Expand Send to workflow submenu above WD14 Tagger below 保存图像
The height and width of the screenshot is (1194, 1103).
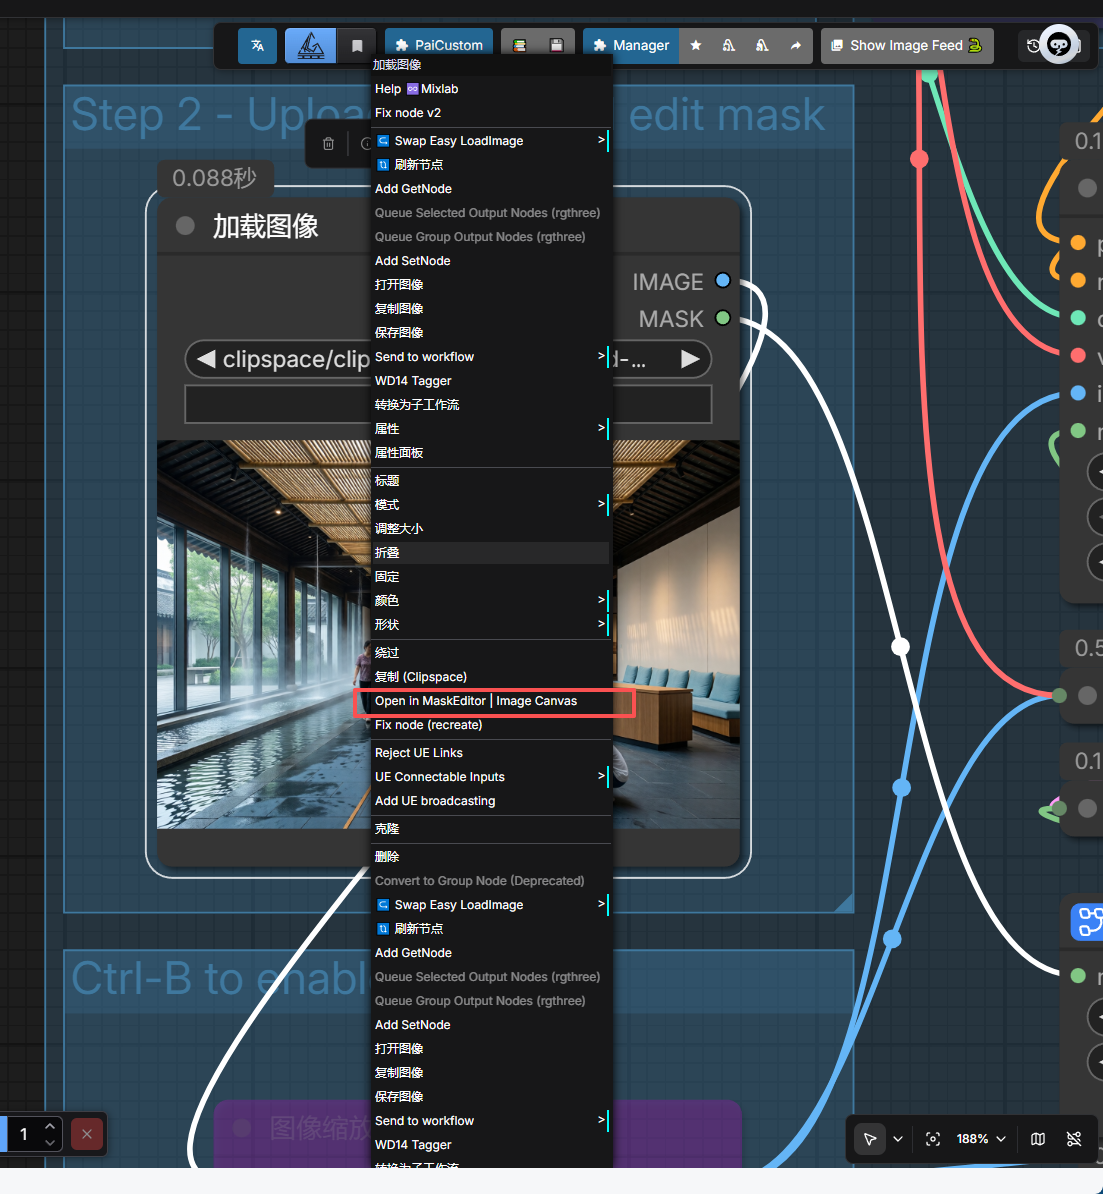[491, 356]
